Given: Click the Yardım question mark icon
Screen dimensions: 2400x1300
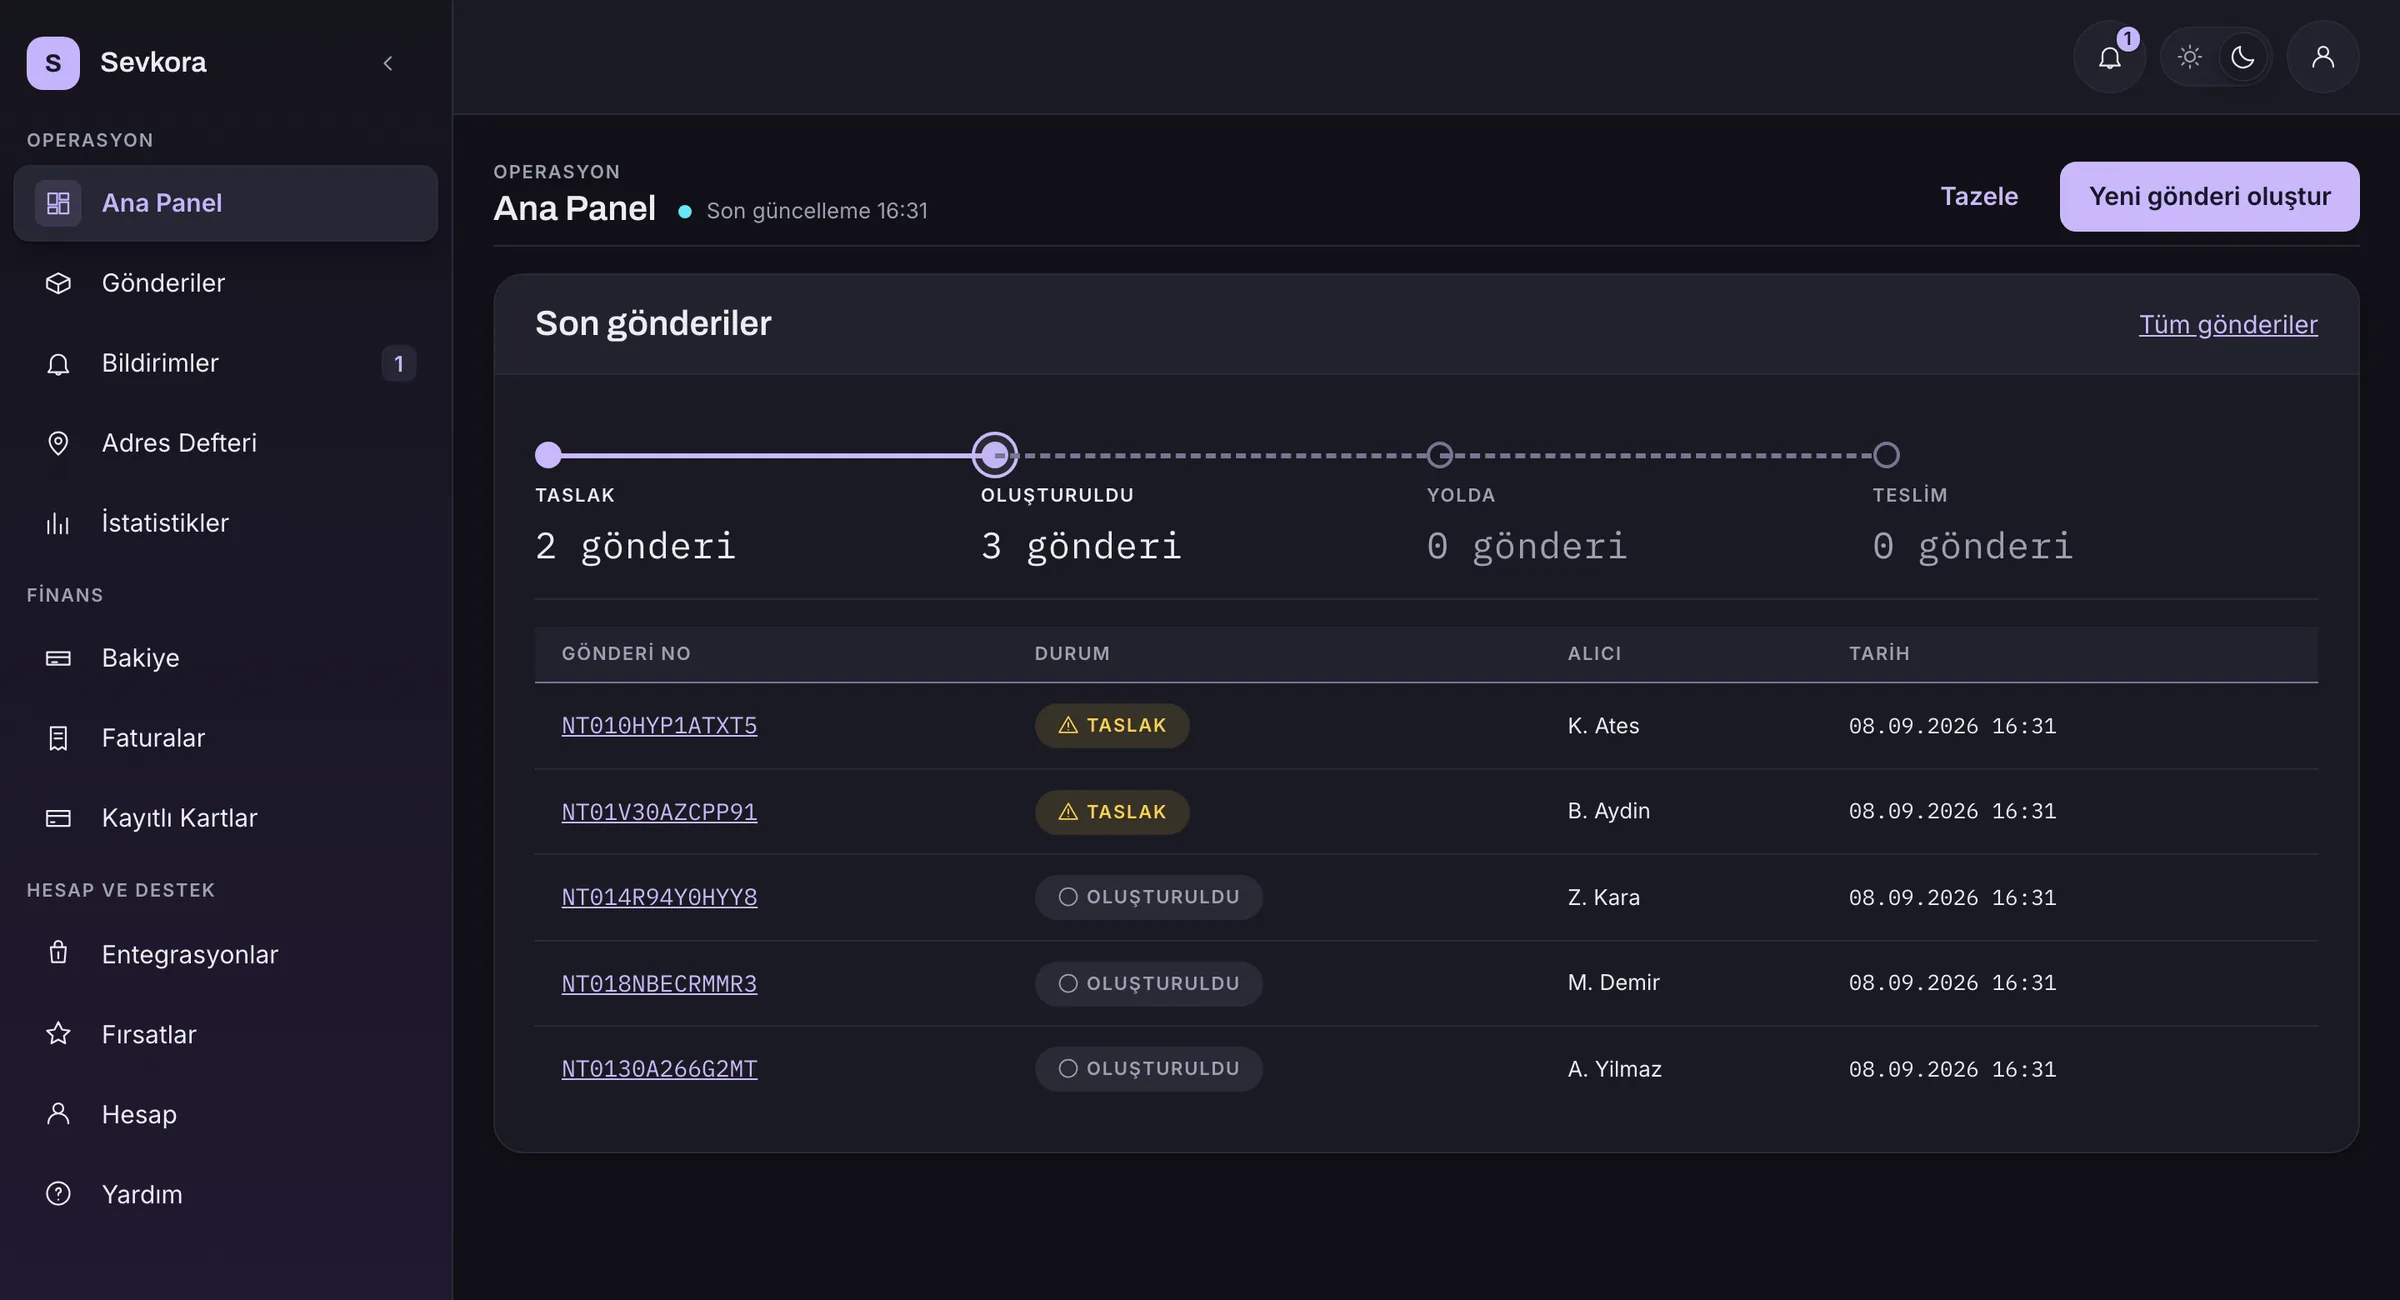Looking at the screenshot, I should point(58,1193).
